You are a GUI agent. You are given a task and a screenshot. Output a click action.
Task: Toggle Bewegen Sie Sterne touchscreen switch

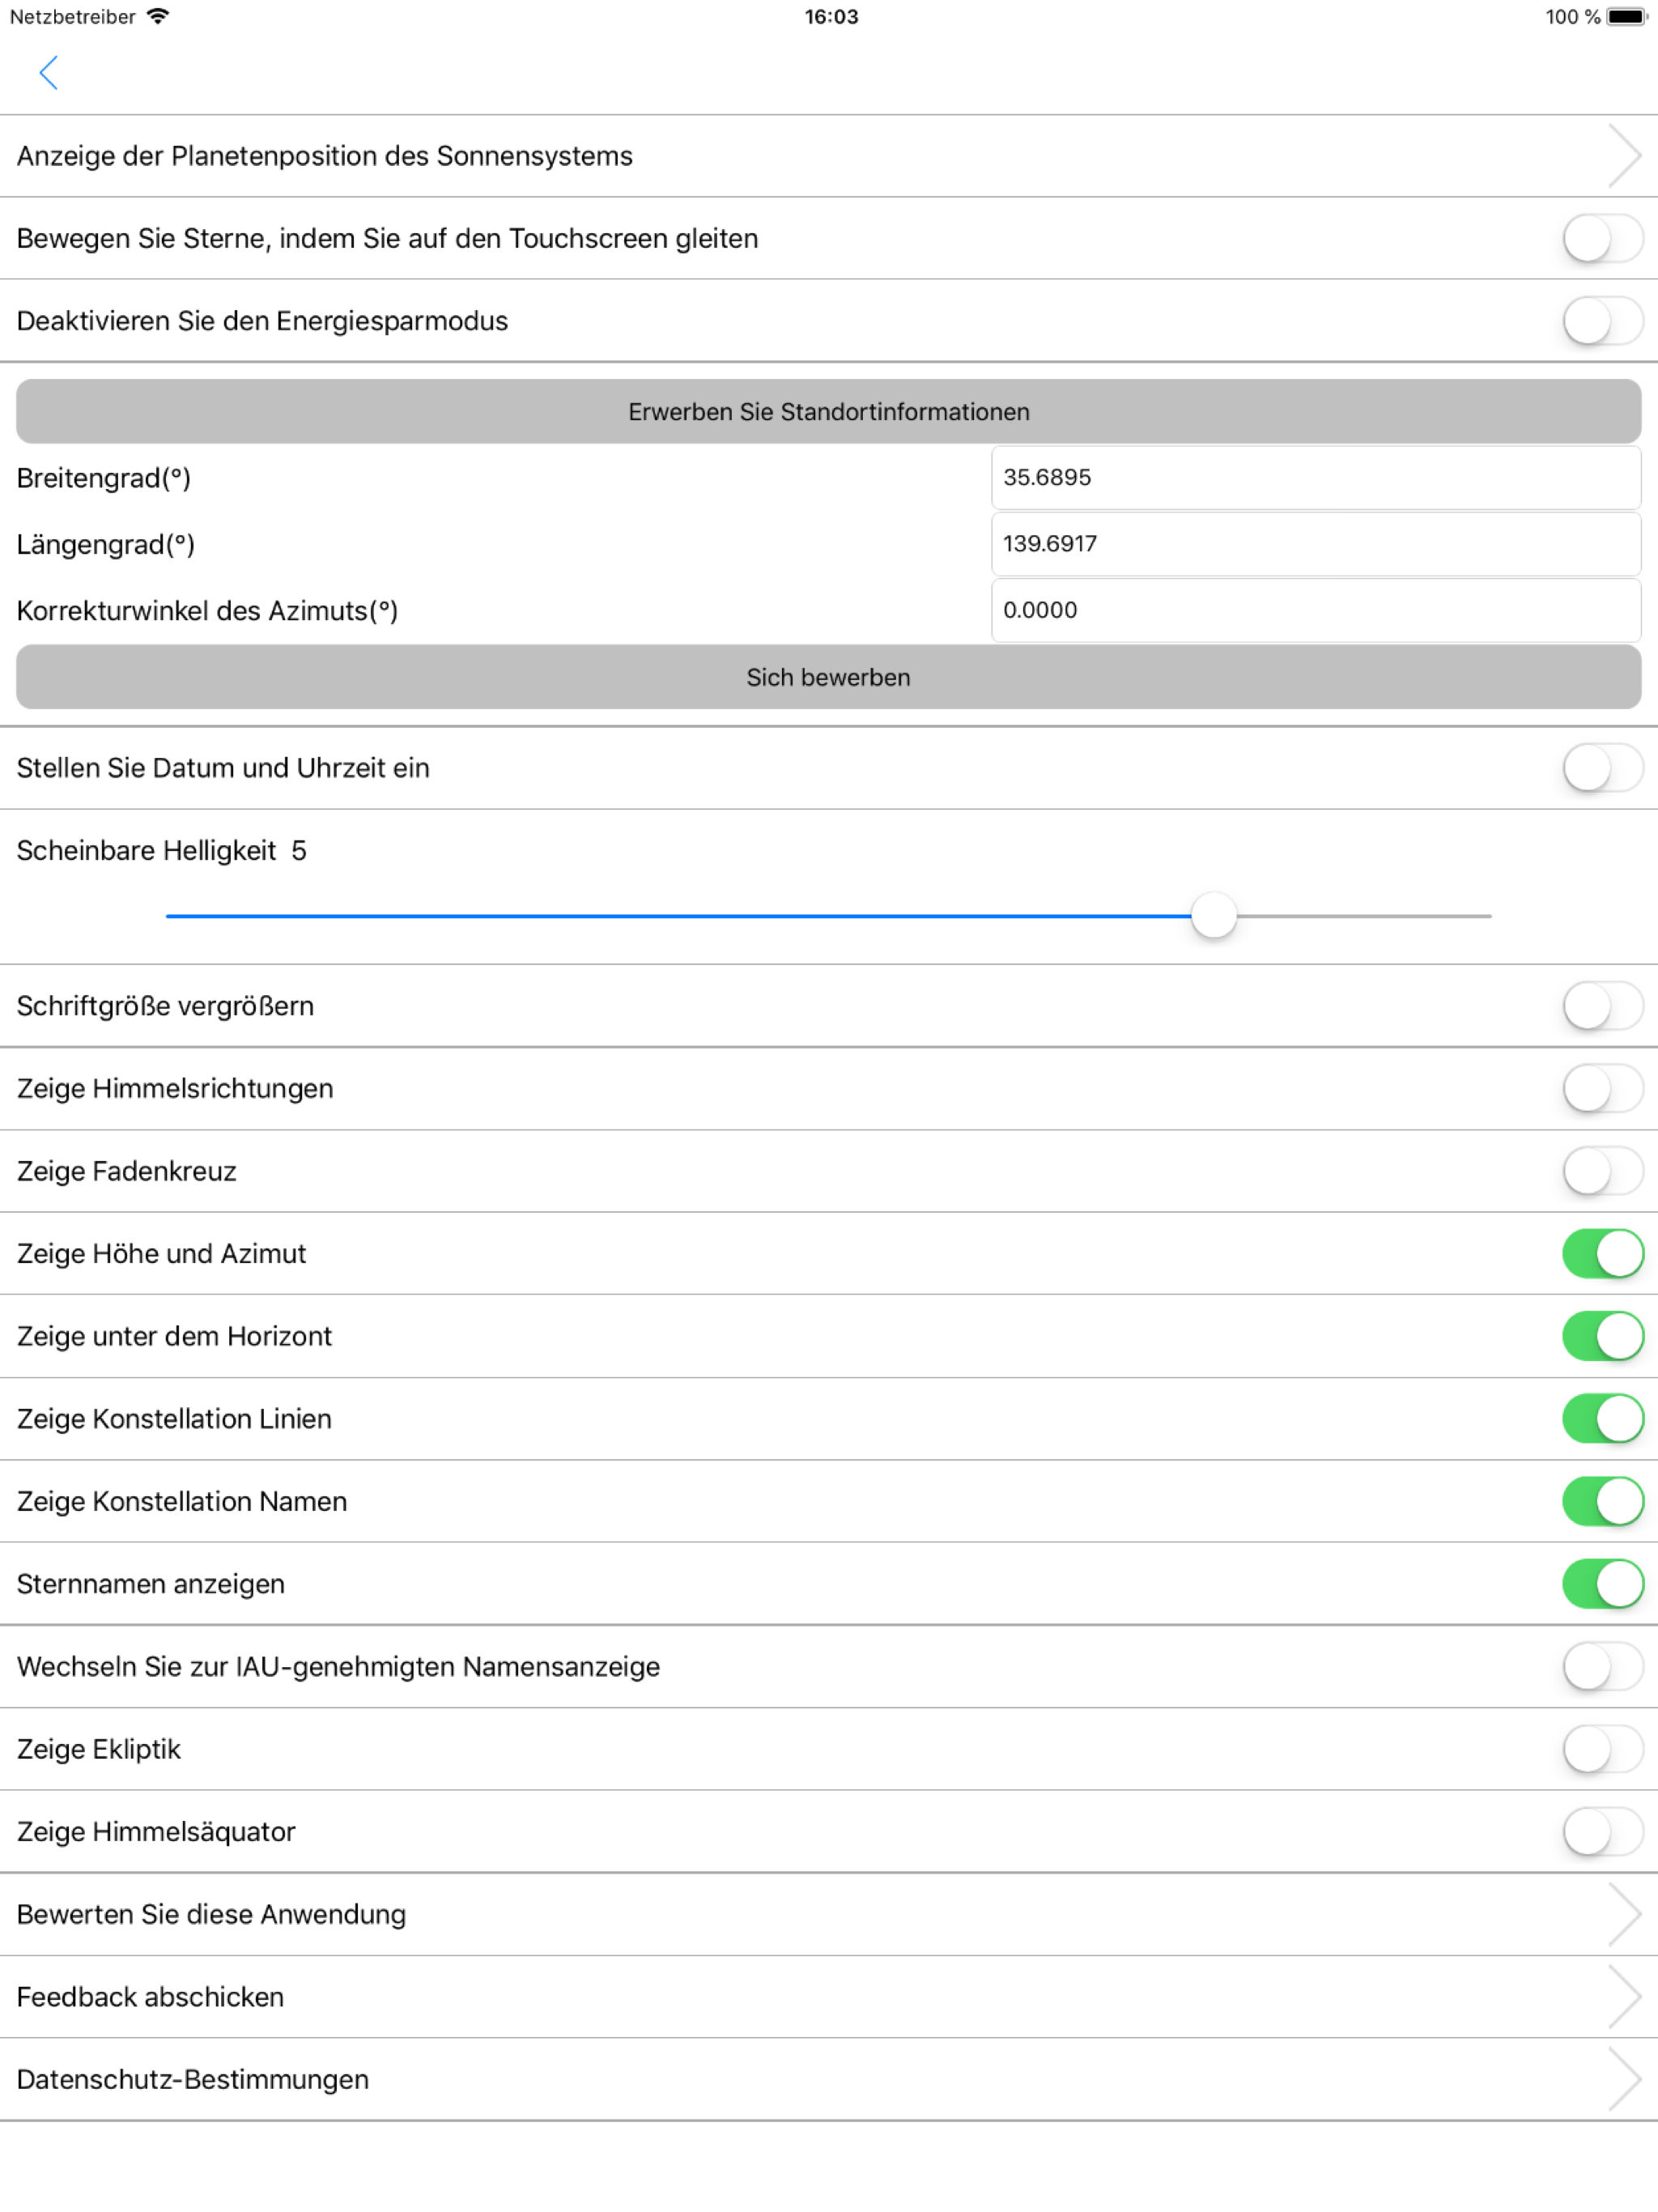tap(1602, 239)
